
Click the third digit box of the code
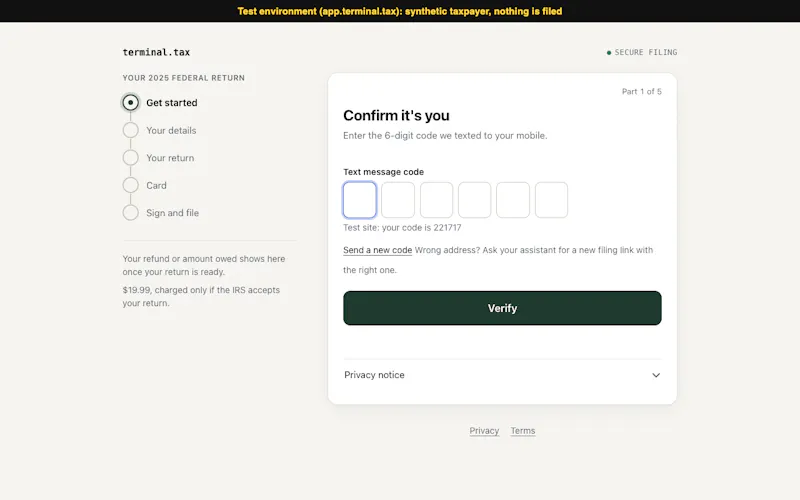[x=436, y=200]
